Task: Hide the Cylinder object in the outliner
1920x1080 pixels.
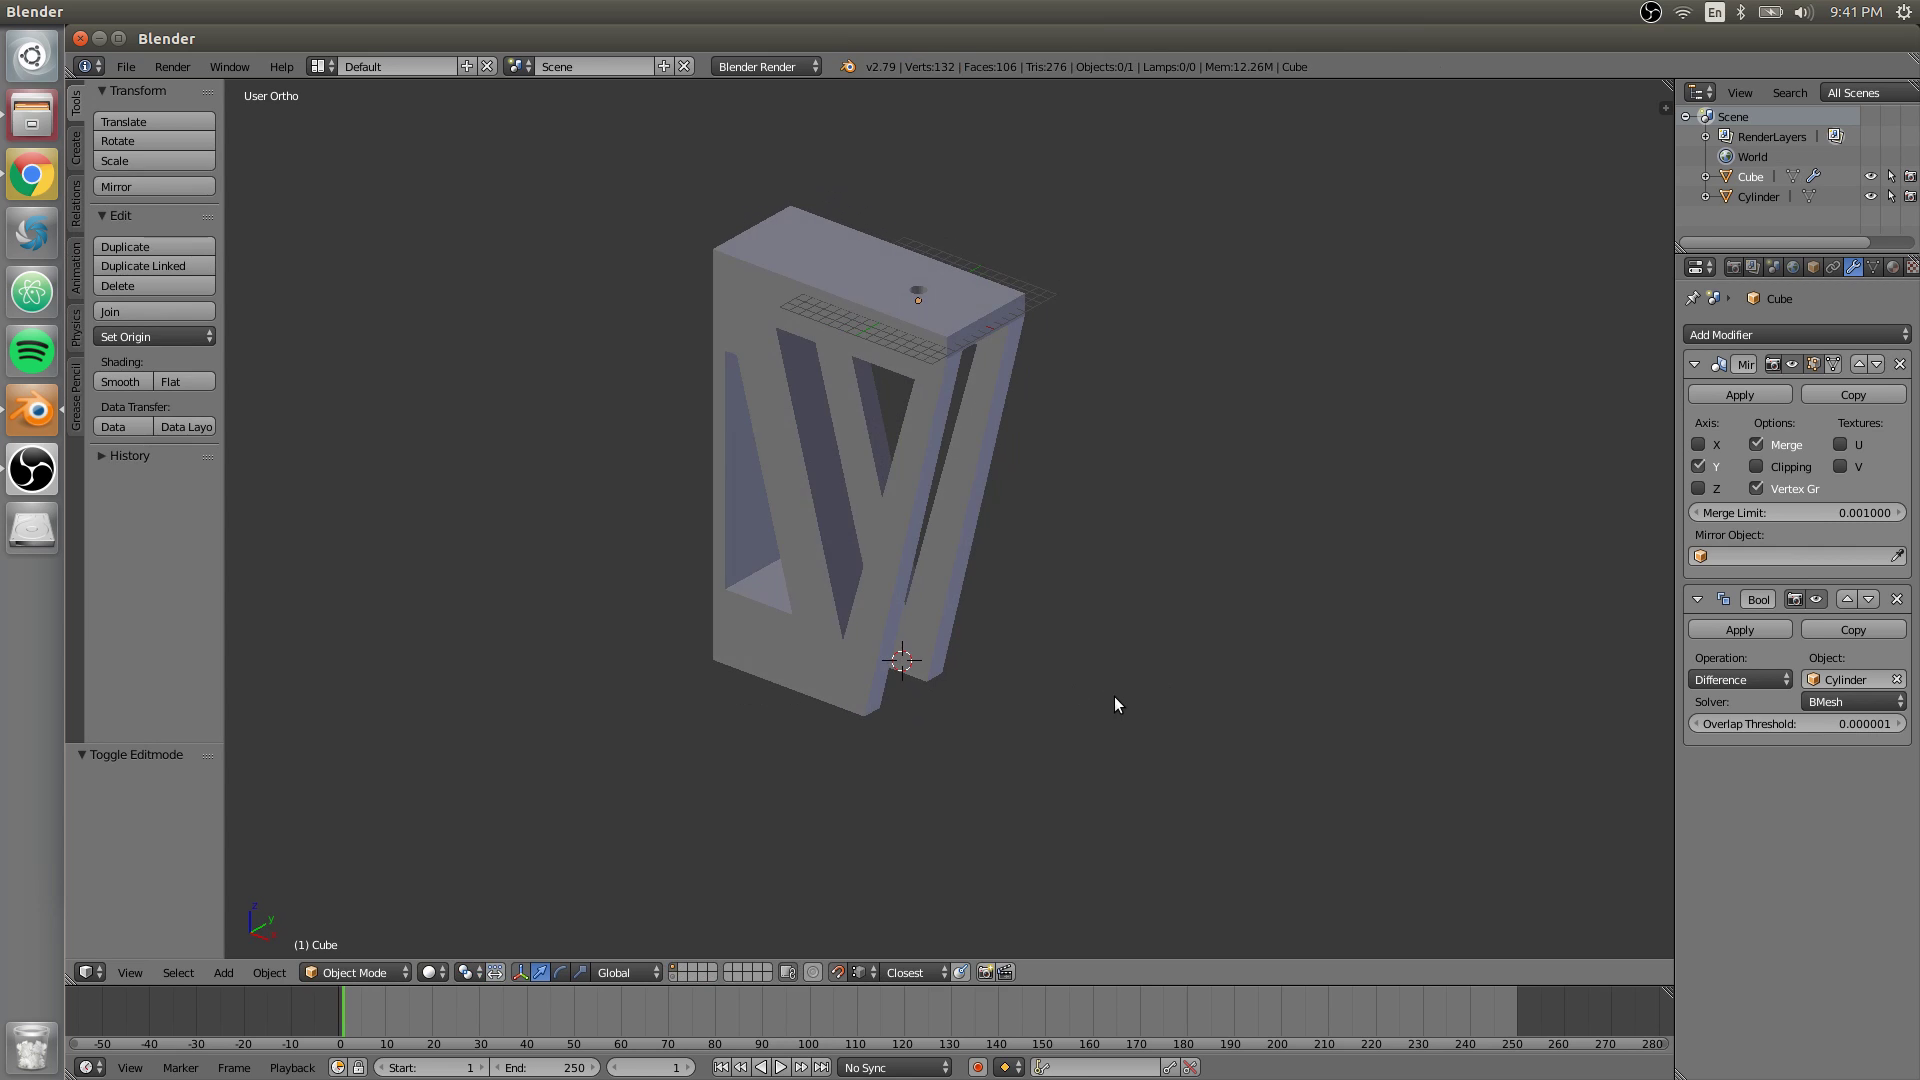Action: (x=1871, y=196)
